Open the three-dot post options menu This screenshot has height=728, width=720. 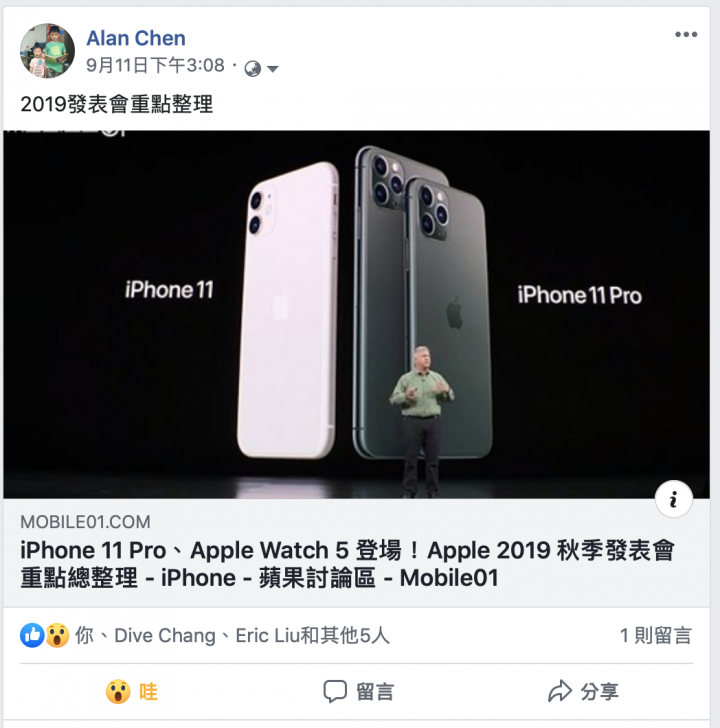(686, 34)
